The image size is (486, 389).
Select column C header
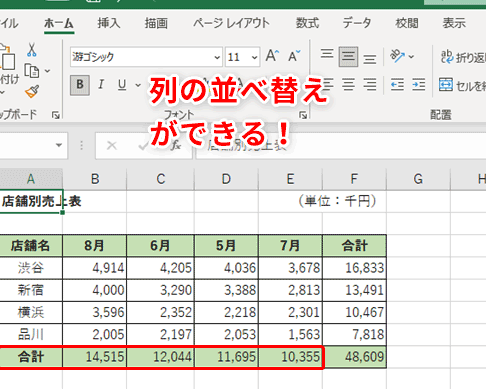pyautogui.click(x=161, y=179)
